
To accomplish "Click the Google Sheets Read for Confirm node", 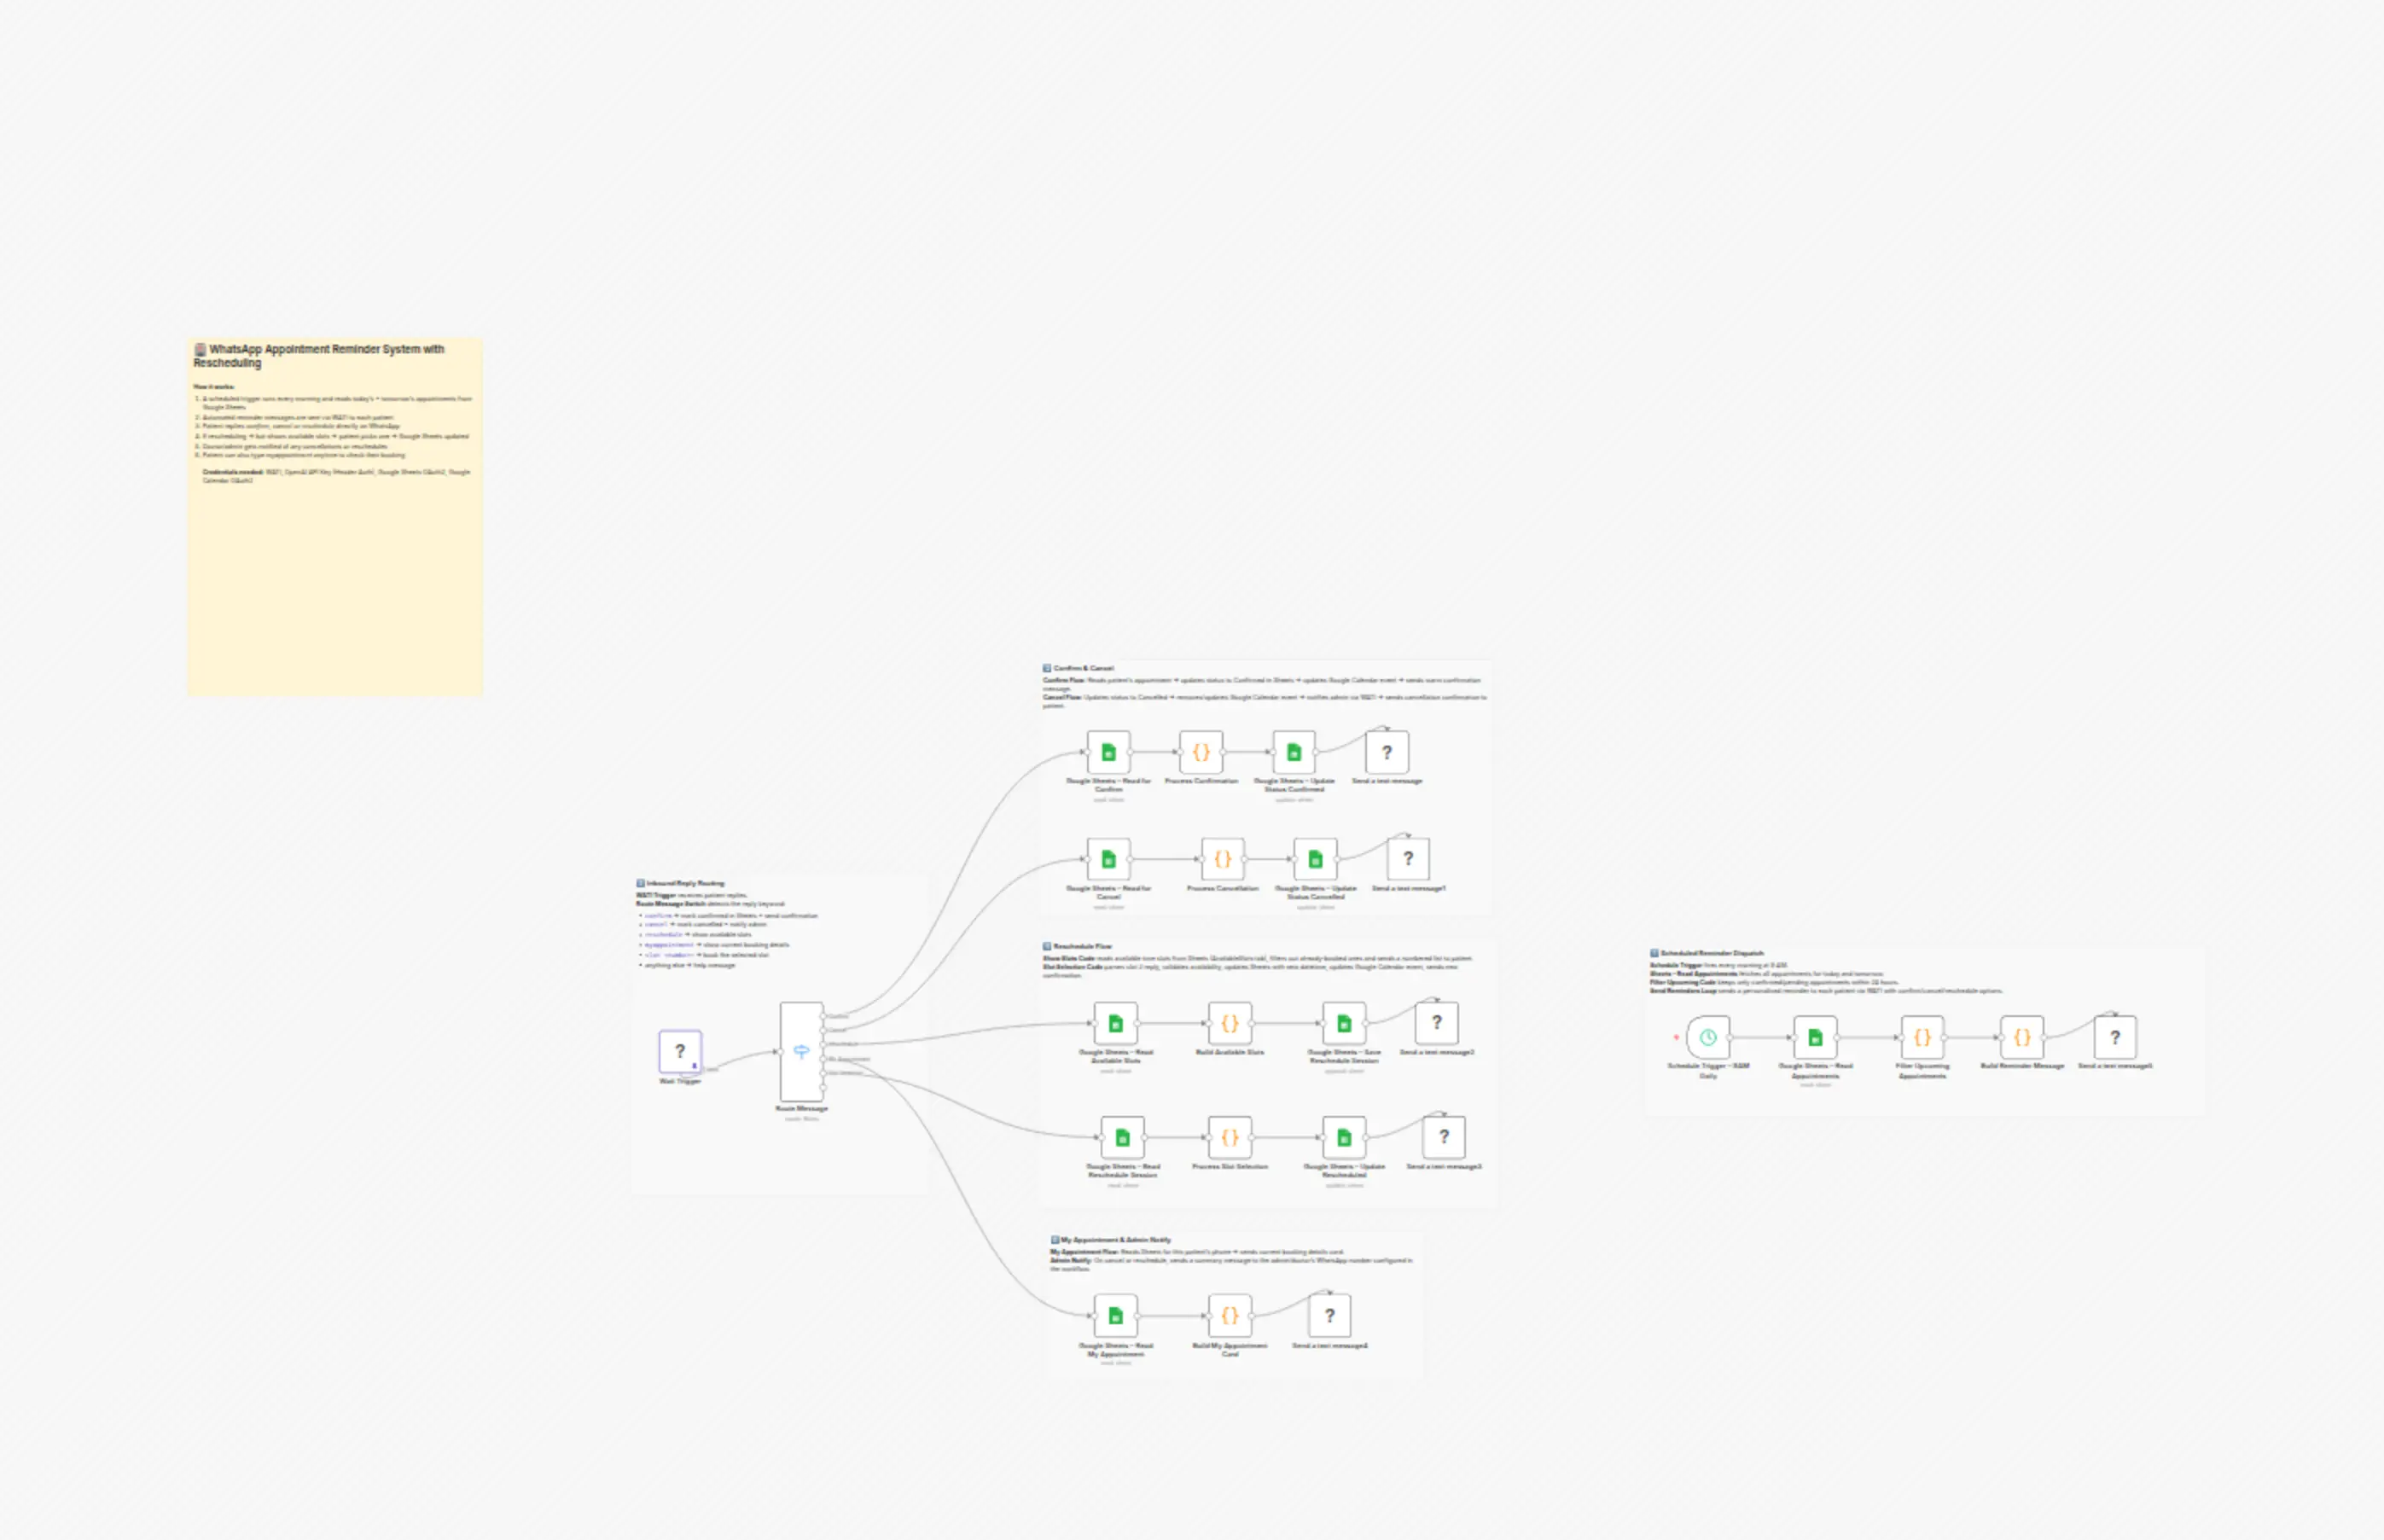I will point(1108,752).
